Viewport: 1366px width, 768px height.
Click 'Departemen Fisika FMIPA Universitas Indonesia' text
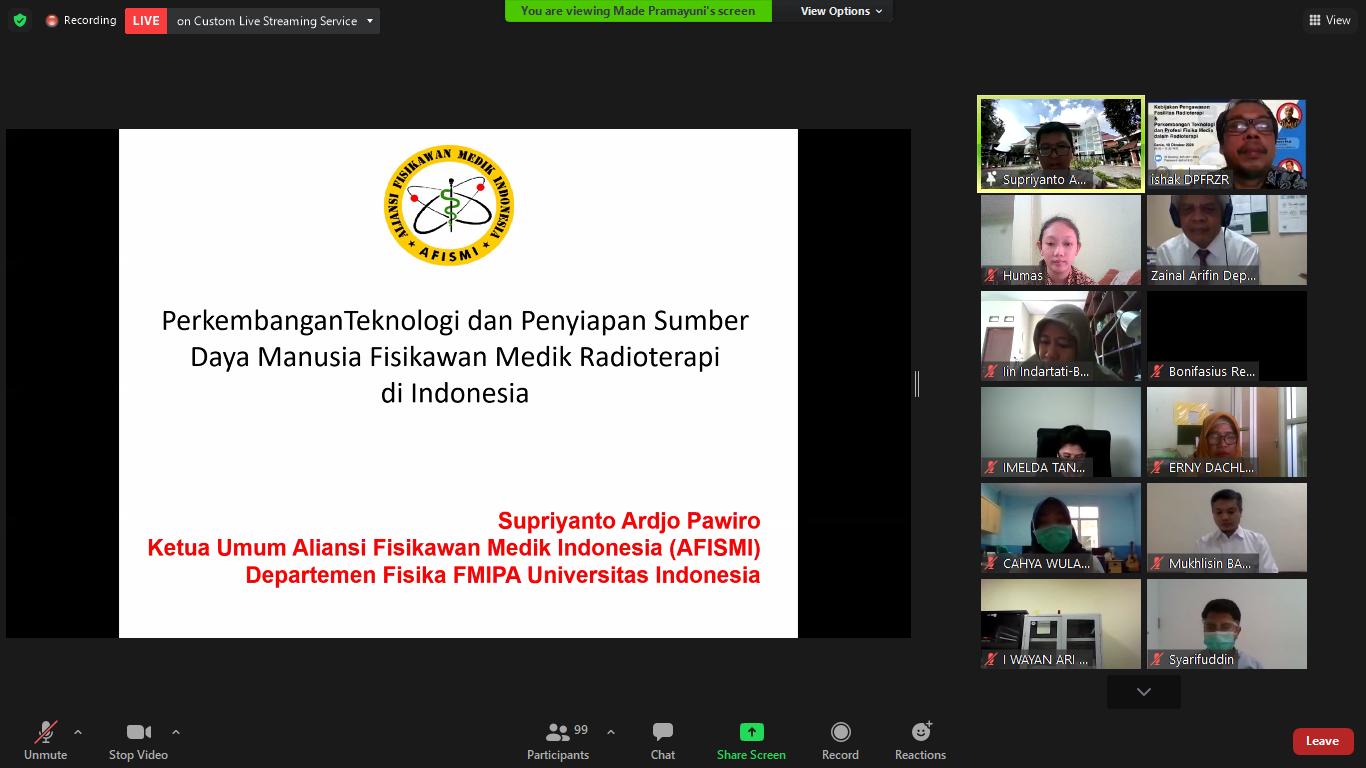(503, 575)
